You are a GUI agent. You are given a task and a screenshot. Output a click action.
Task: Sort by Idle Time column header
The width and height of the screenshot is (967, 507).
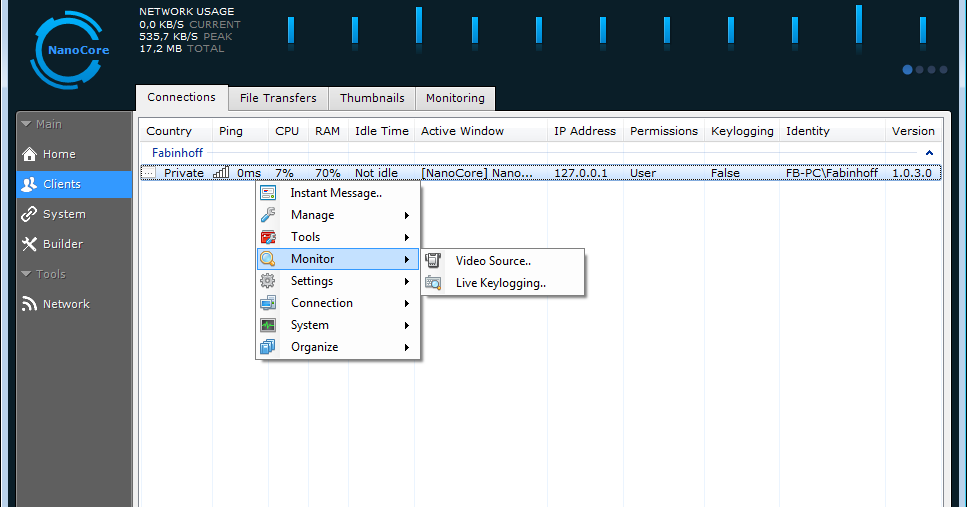(381, 131)
